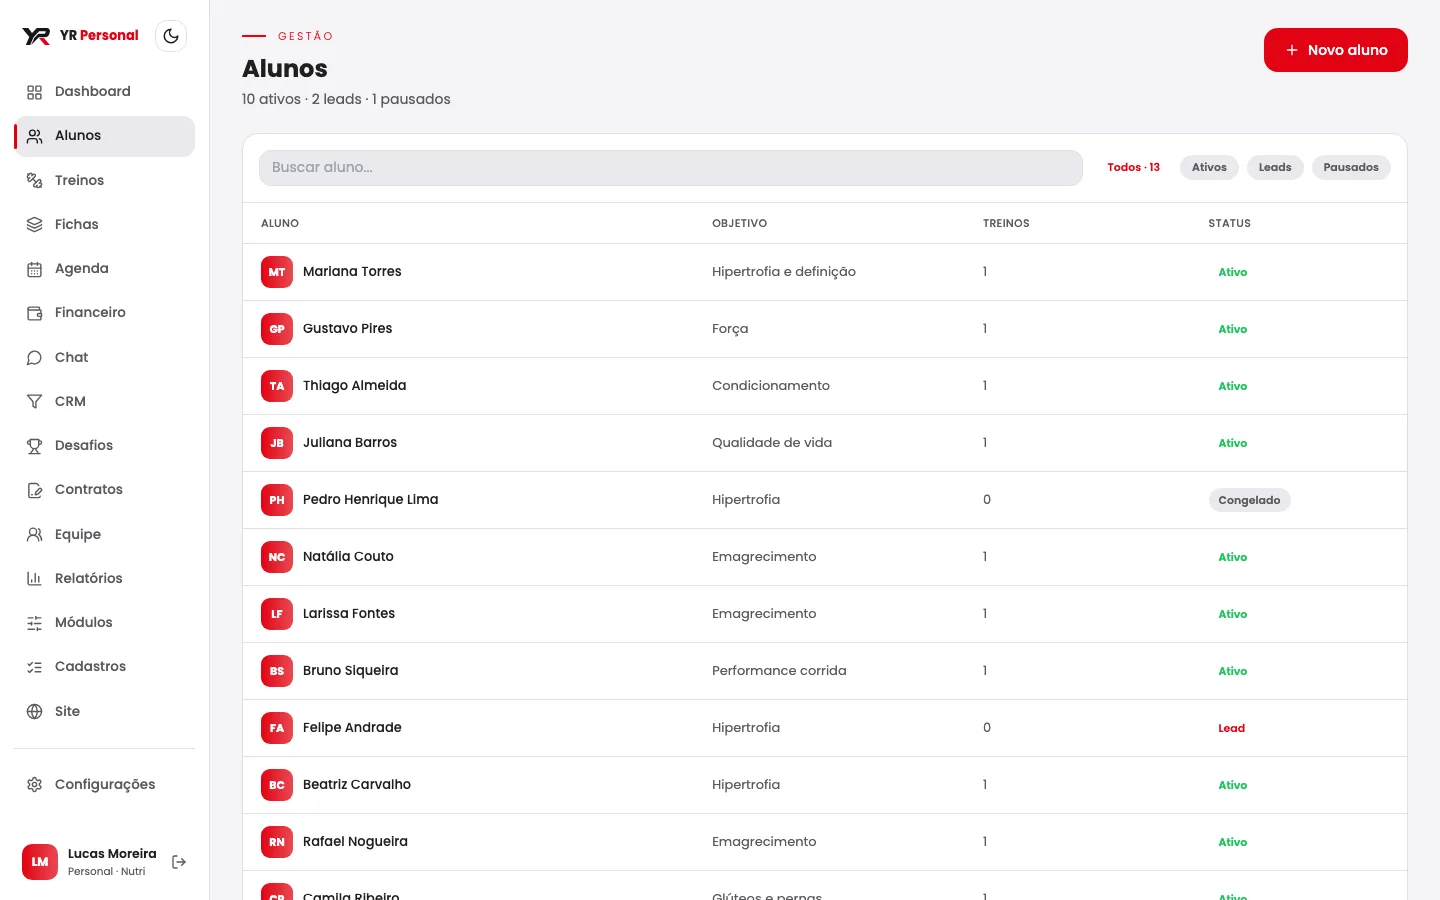This screenshot has height=900, width=1440.
Task: Log out using the exit icon
Action: [x=179, y=862]
